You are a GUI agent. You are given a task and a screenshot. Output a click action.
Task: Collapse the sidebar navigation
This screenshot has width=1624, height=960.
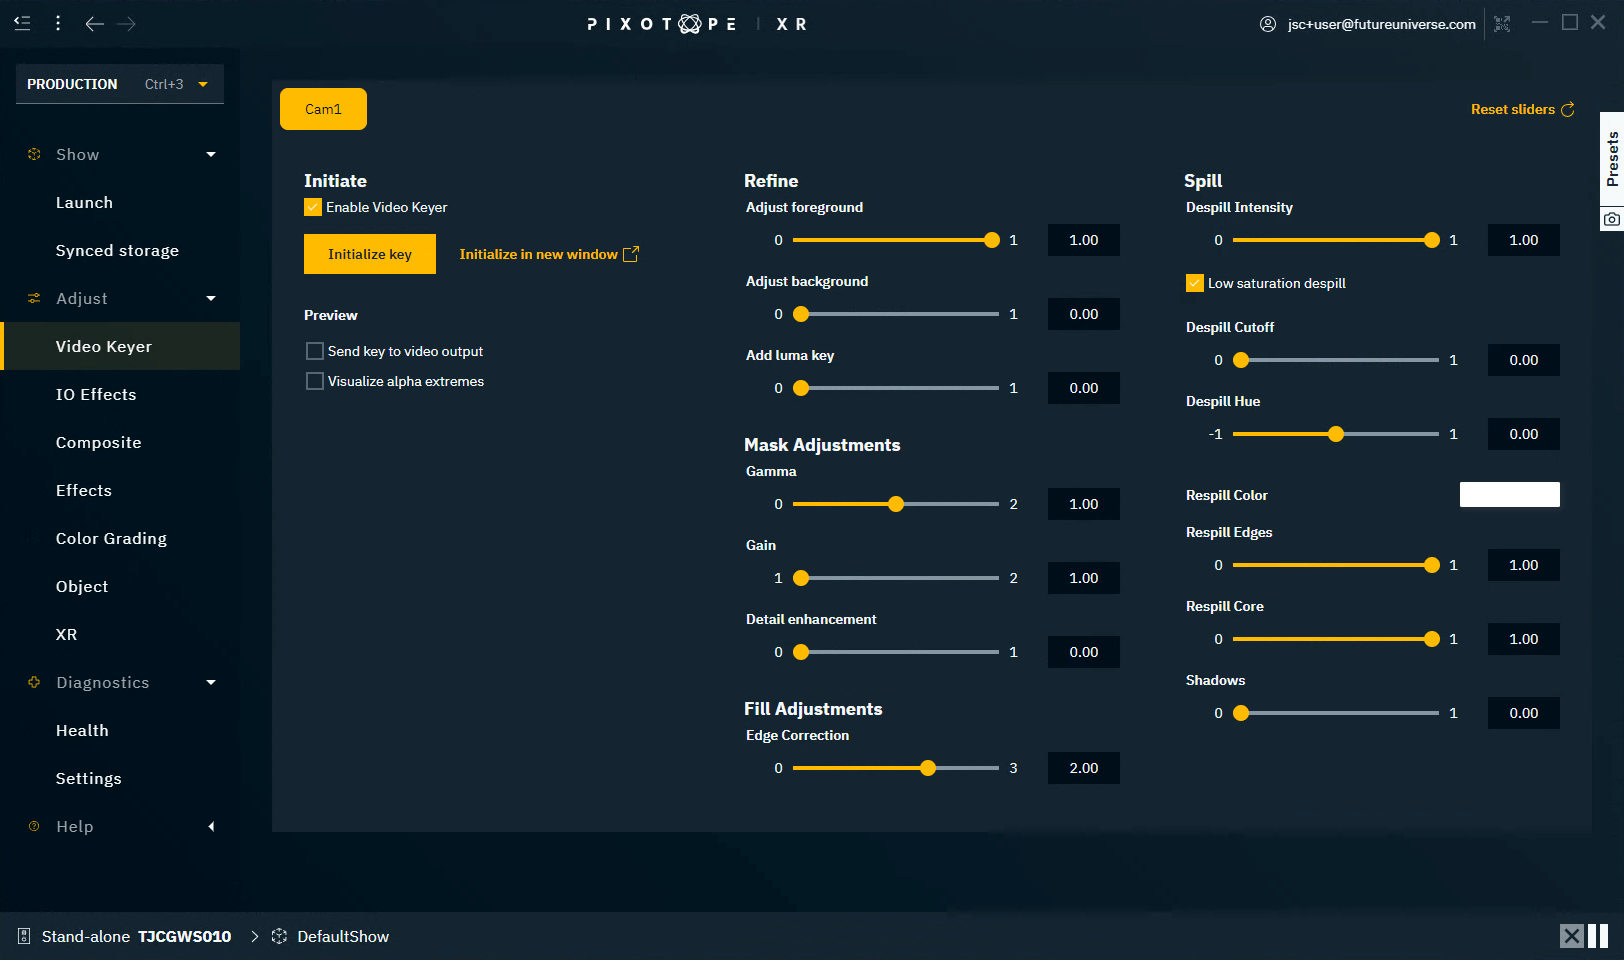[x=21, y=23]
